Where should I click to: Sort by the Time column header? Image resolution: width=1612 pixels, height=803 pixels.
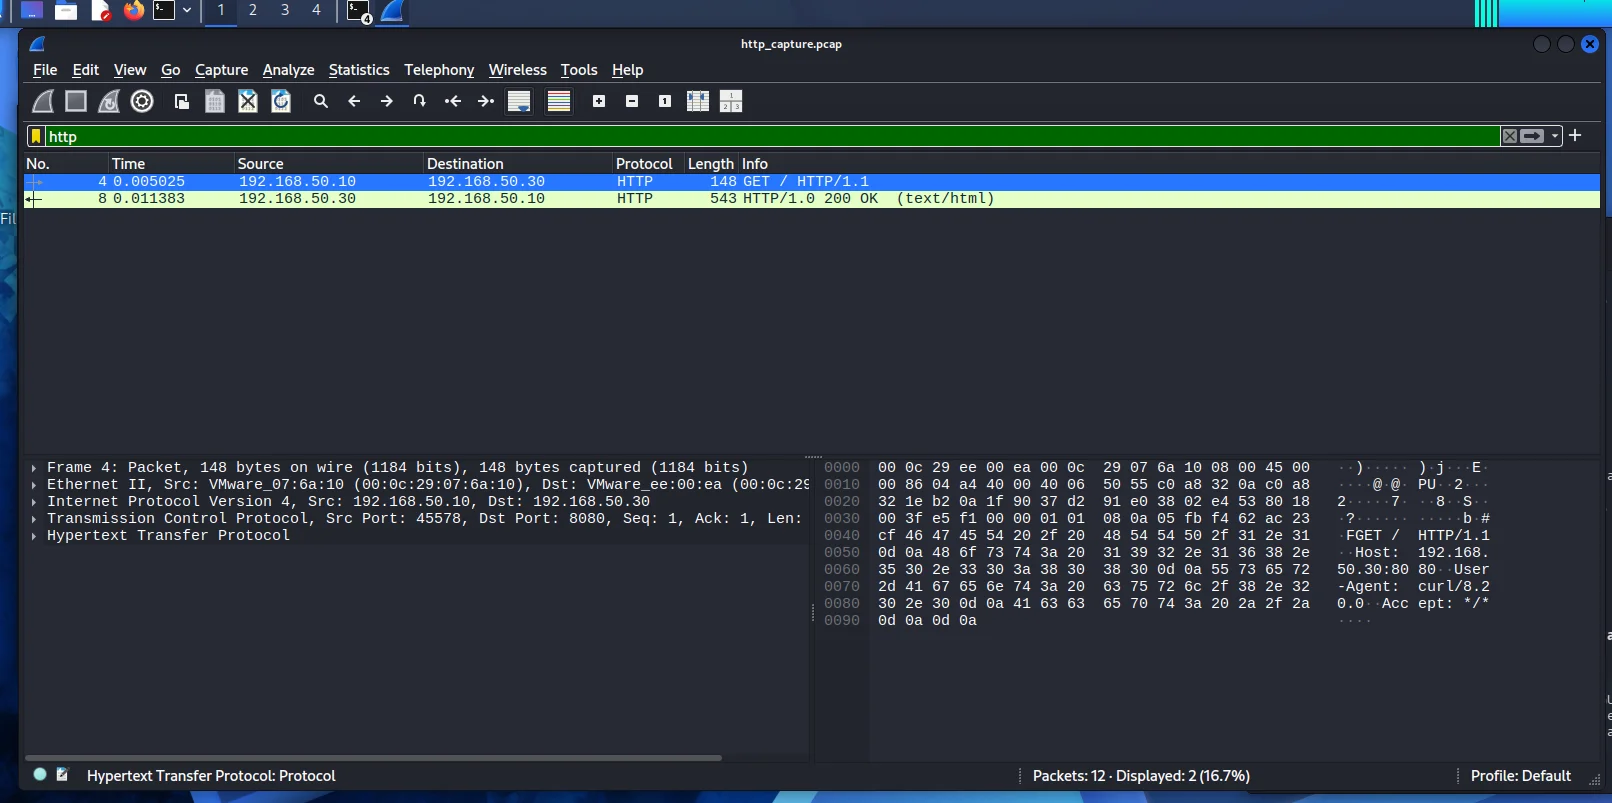point(171,164)
